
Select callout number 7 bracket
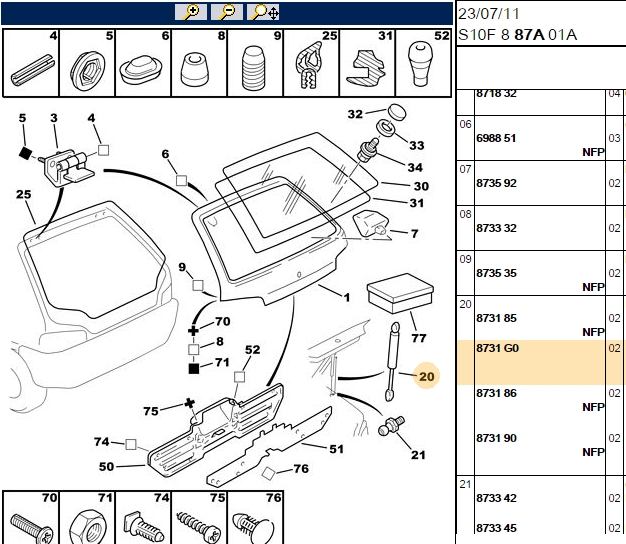click(414, 233)
